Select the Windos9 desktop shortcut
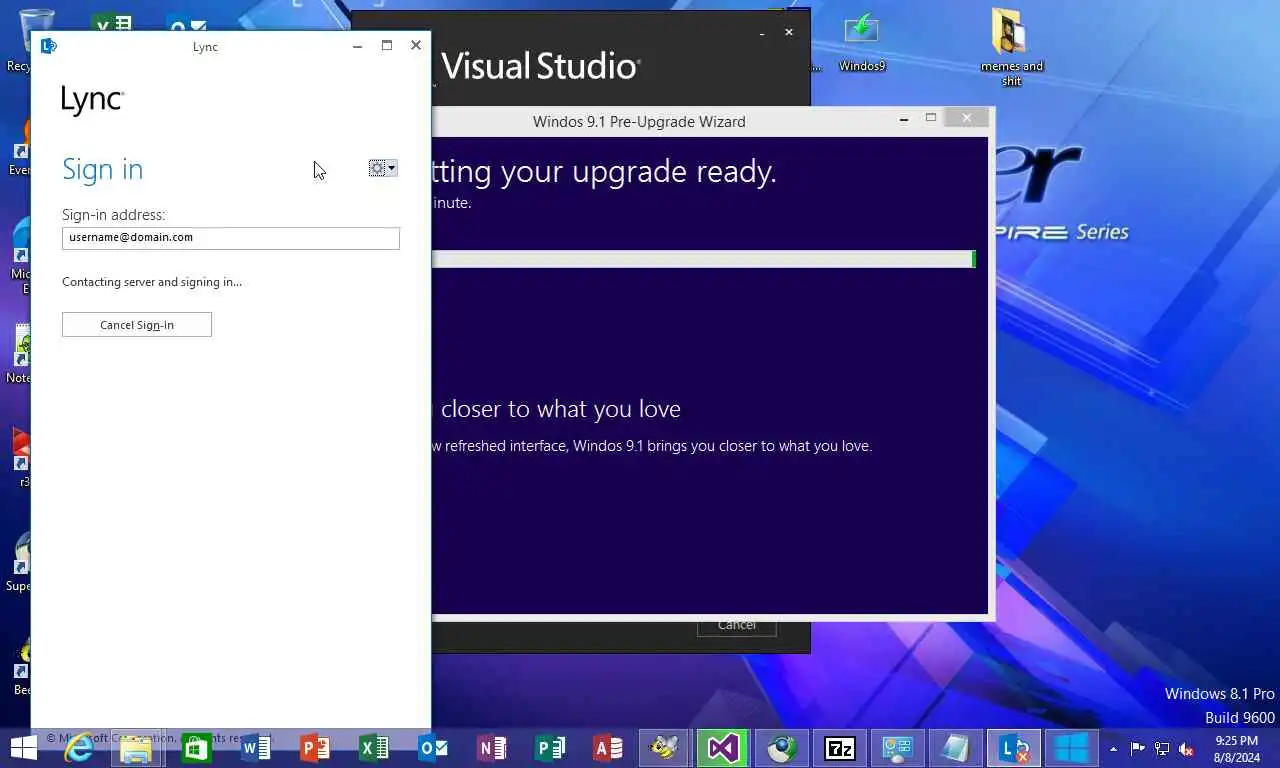 [861, 43]
